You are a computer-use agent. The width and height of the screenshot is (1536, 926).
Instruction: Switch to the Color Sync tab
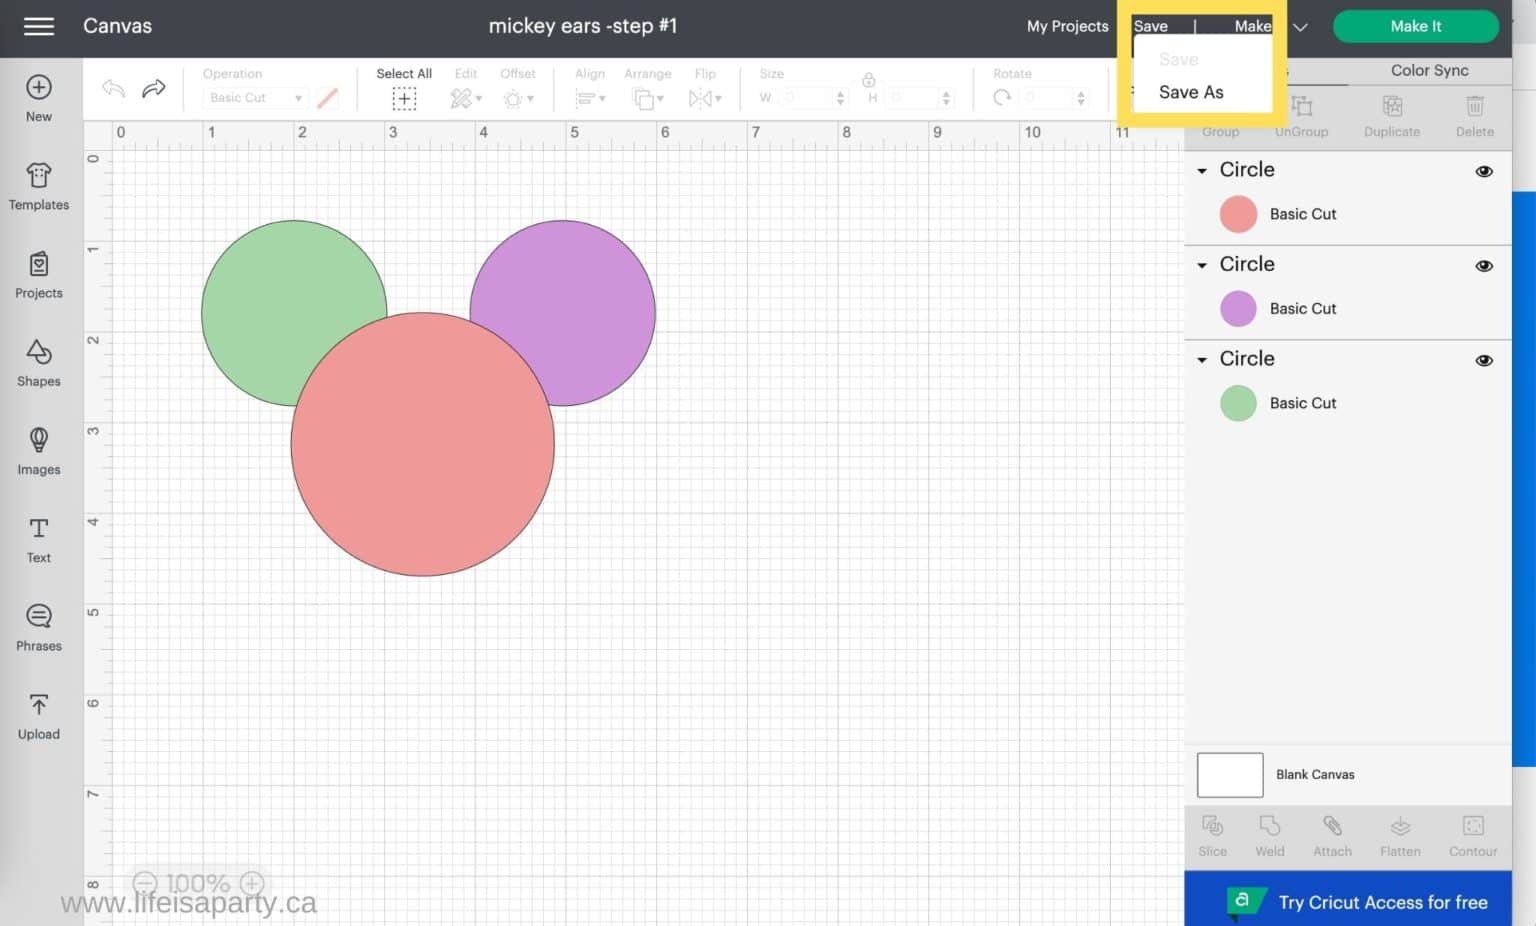[x=1429, y=70]
